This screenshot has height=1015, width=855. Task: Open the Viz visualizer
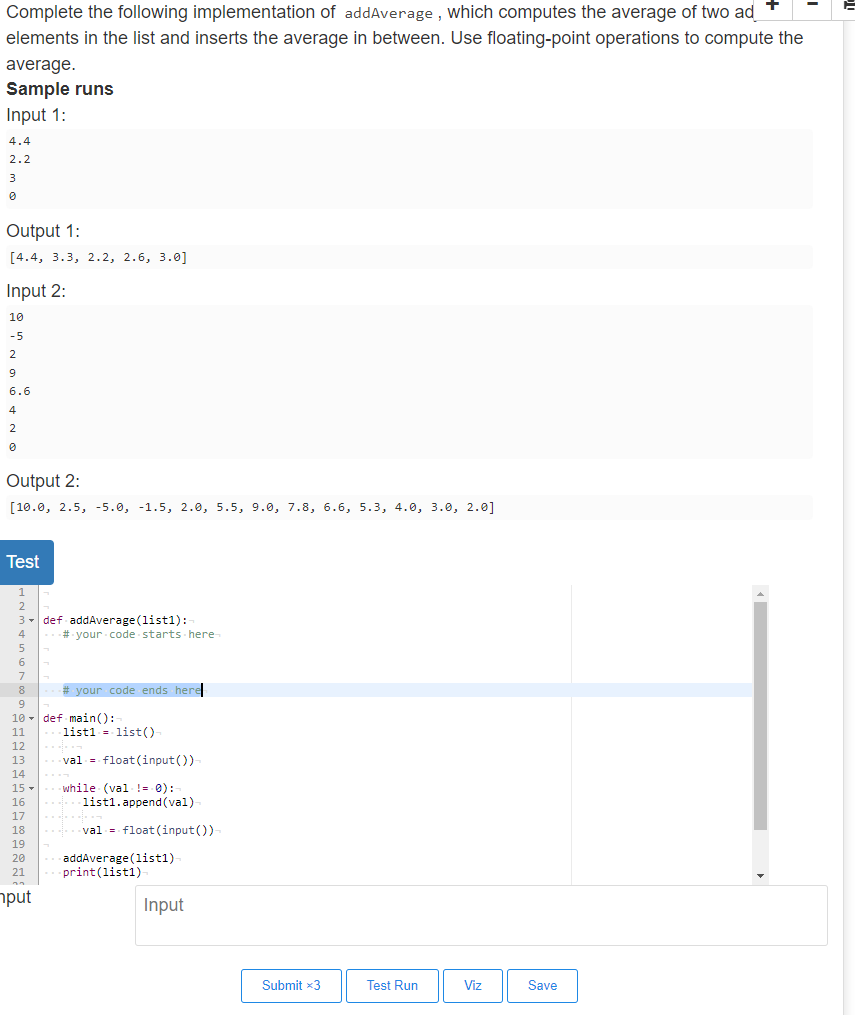[472, 985]
